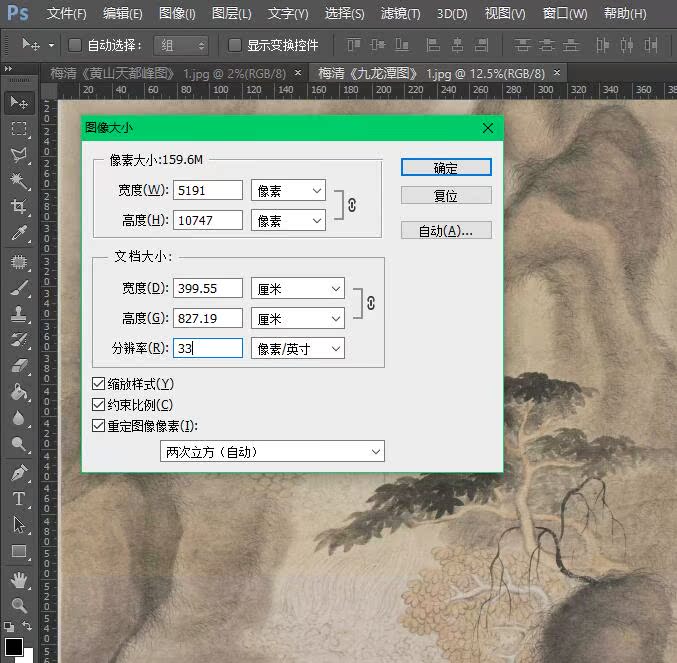Image resolution: width=677 pixels, height=663 pixels.
Task: Toggle pixel dimensions constrain link icon
Action: point(352,205)
